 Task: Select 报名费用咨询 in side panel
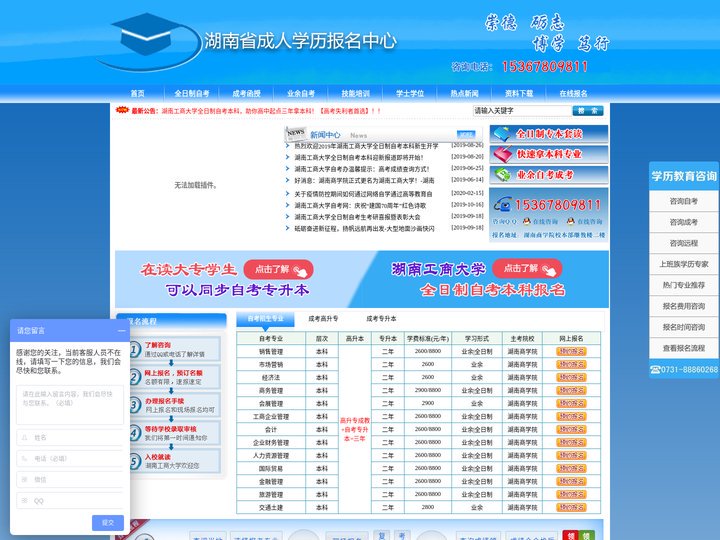point(684,306)
